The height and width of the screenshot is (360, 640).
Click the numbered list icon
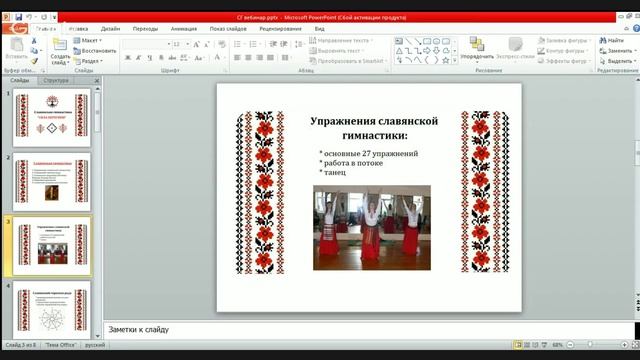tap(253, 44)
